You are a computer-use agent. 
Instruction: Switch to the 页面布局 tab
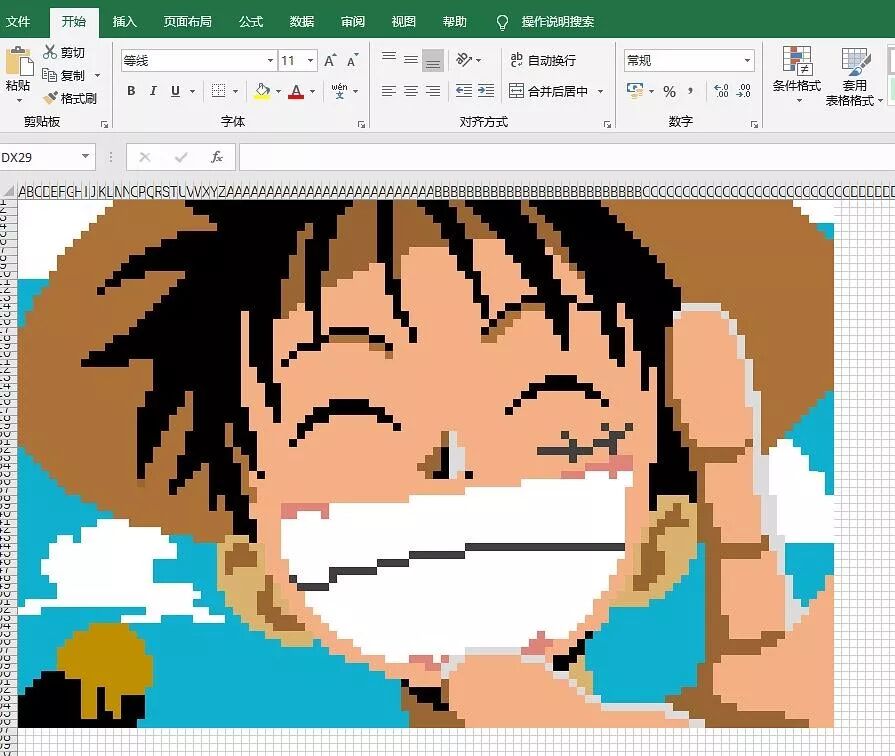187,22
